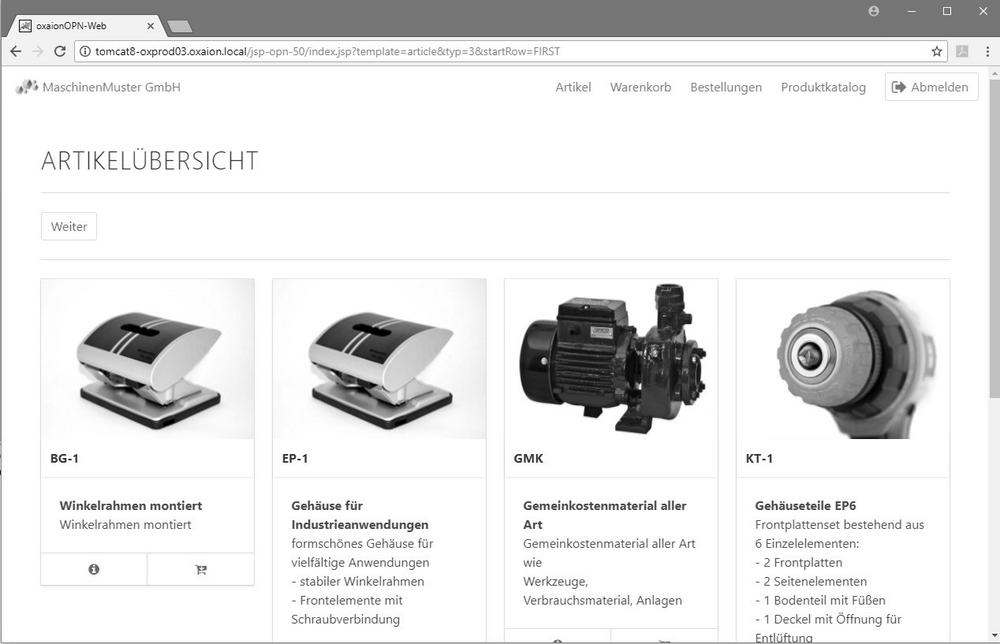Click the Chrome user profile icon
This screenshot has width=1000, height=644.
point(874,11)
